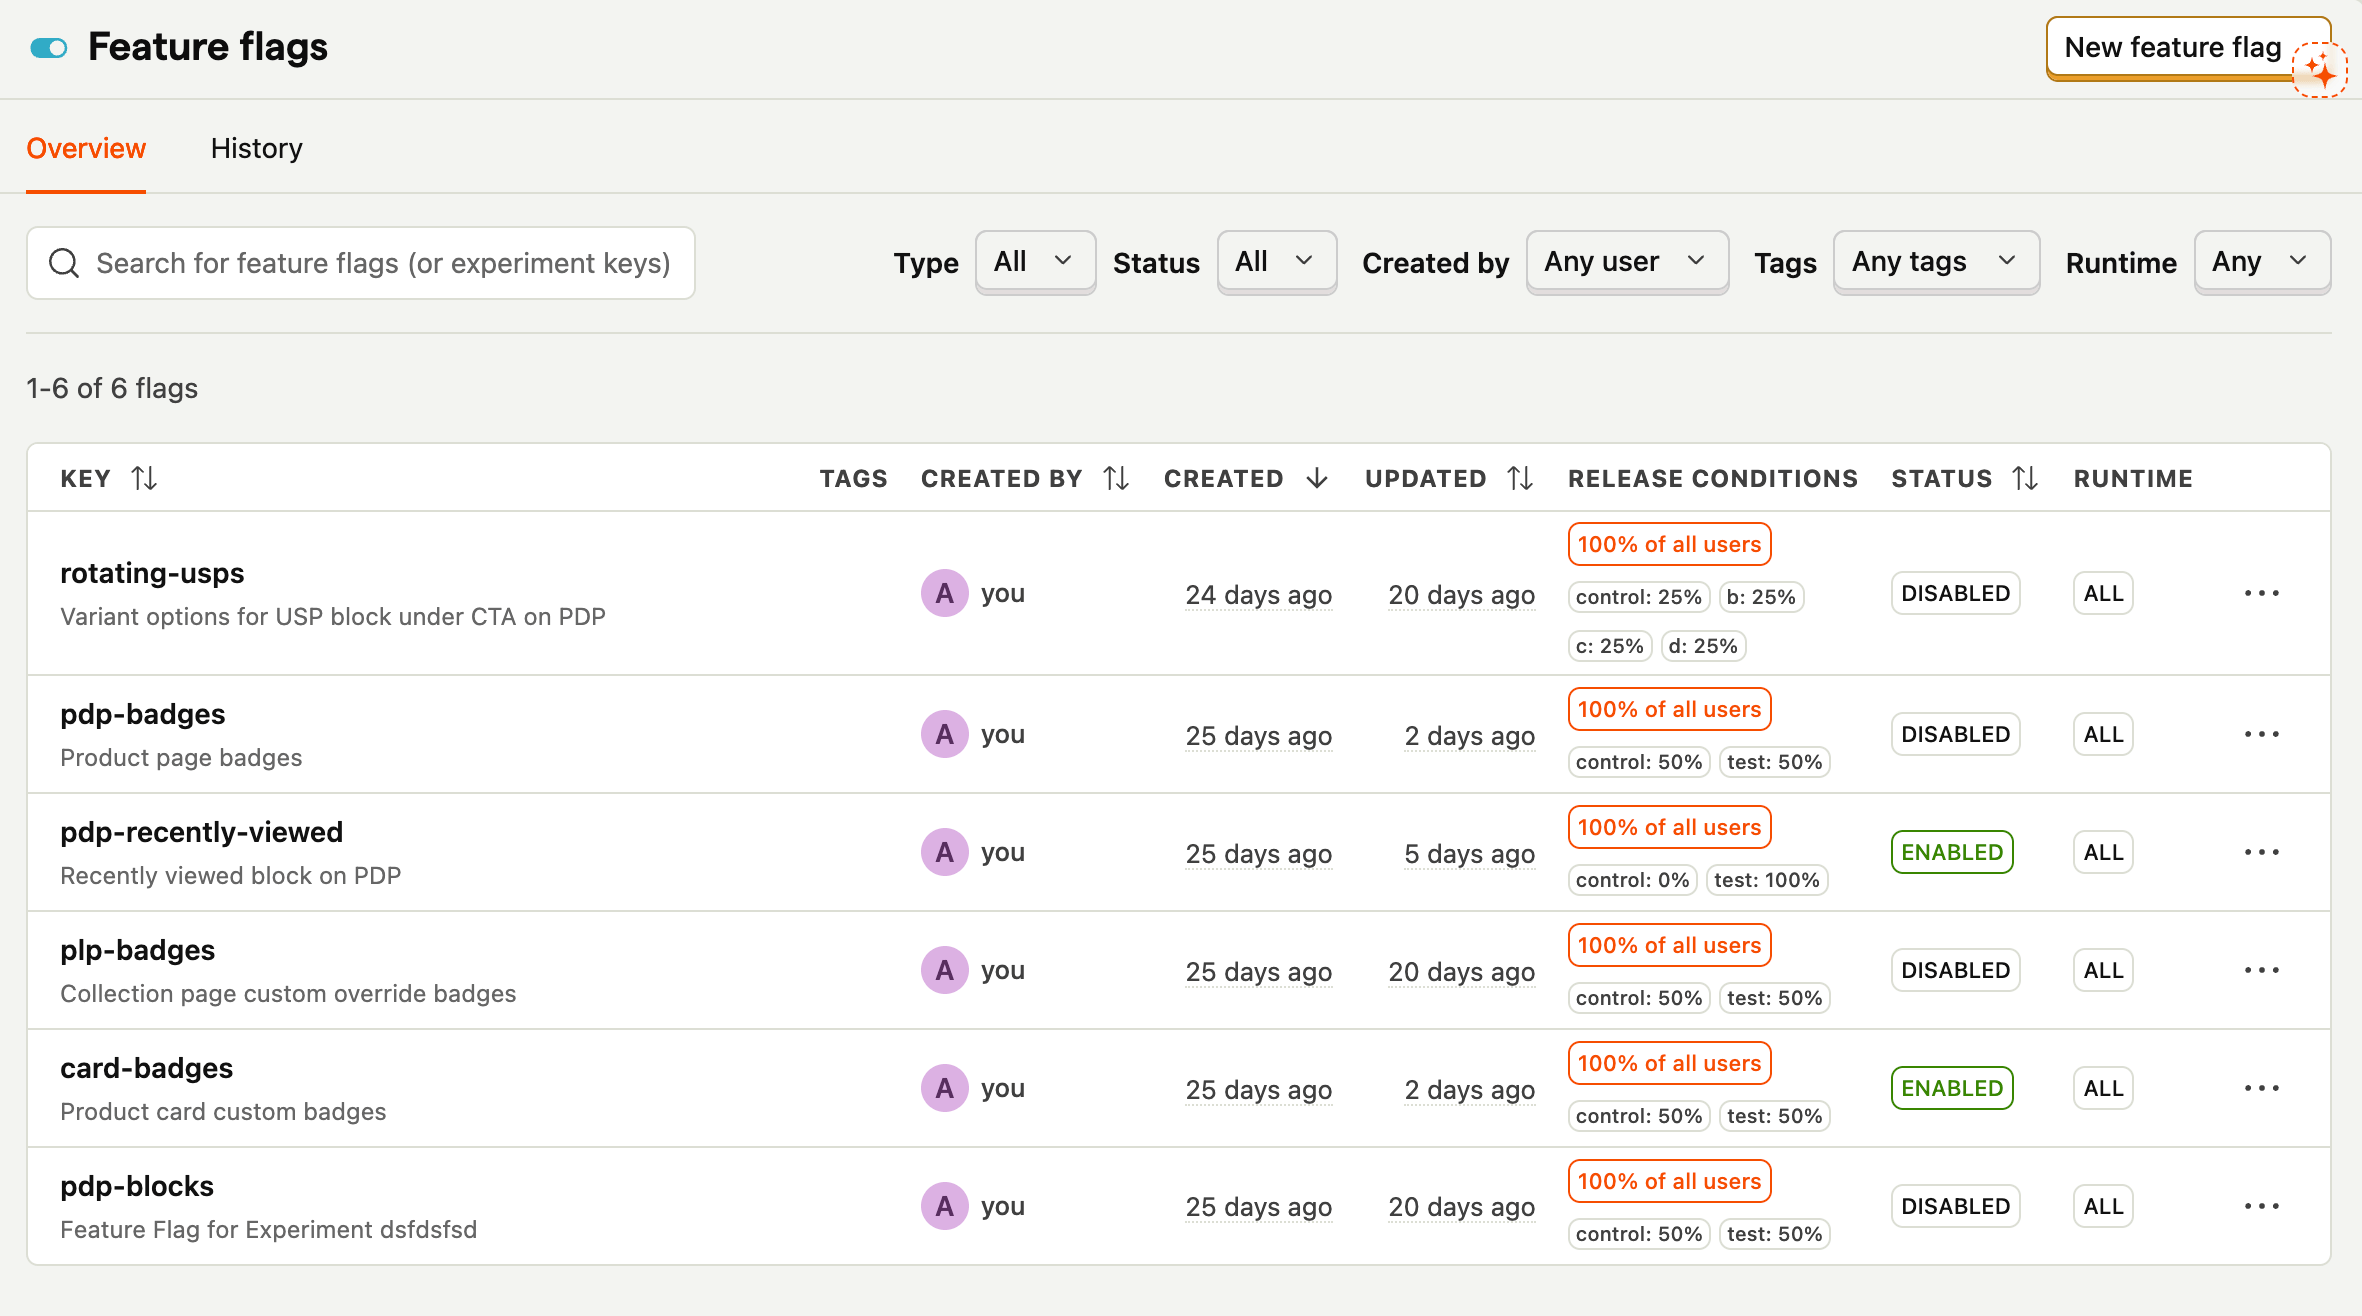
Task: Click DISABLED status of pdp-badges
Action: point(1955,734)
